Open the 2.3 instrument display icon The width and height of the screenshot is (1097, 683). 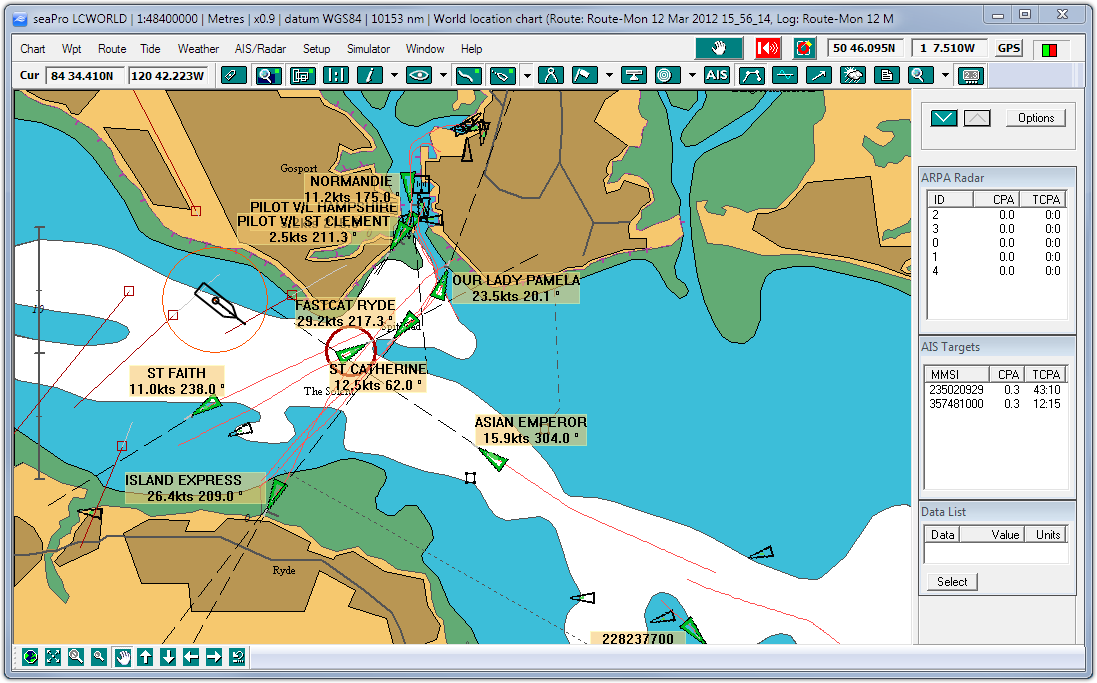pos(971,76)
